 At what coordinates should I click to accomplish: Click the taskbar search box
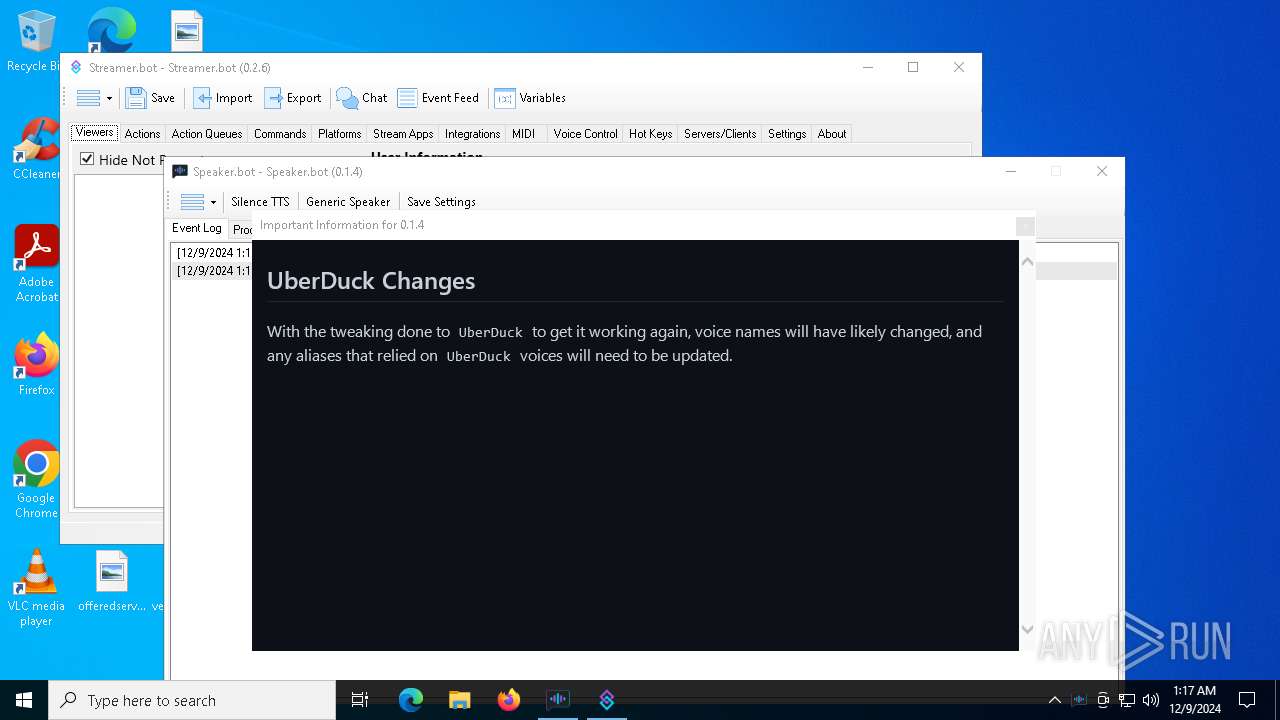[192, 700]
